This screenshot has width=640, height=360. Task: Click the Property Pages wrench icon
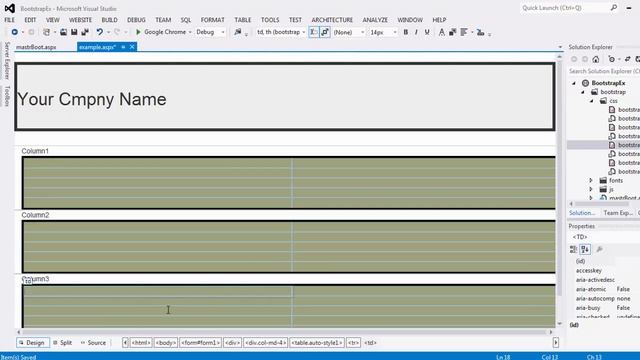click(600, 249)
